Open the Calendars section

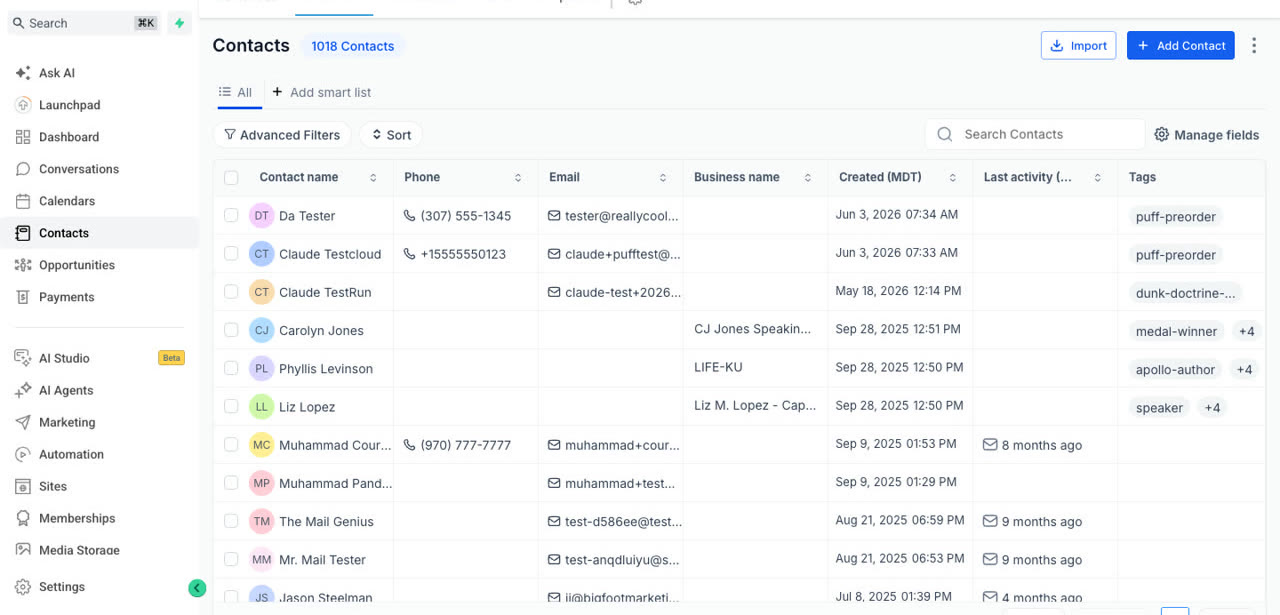pyautogui.click(x=67, y=201)
